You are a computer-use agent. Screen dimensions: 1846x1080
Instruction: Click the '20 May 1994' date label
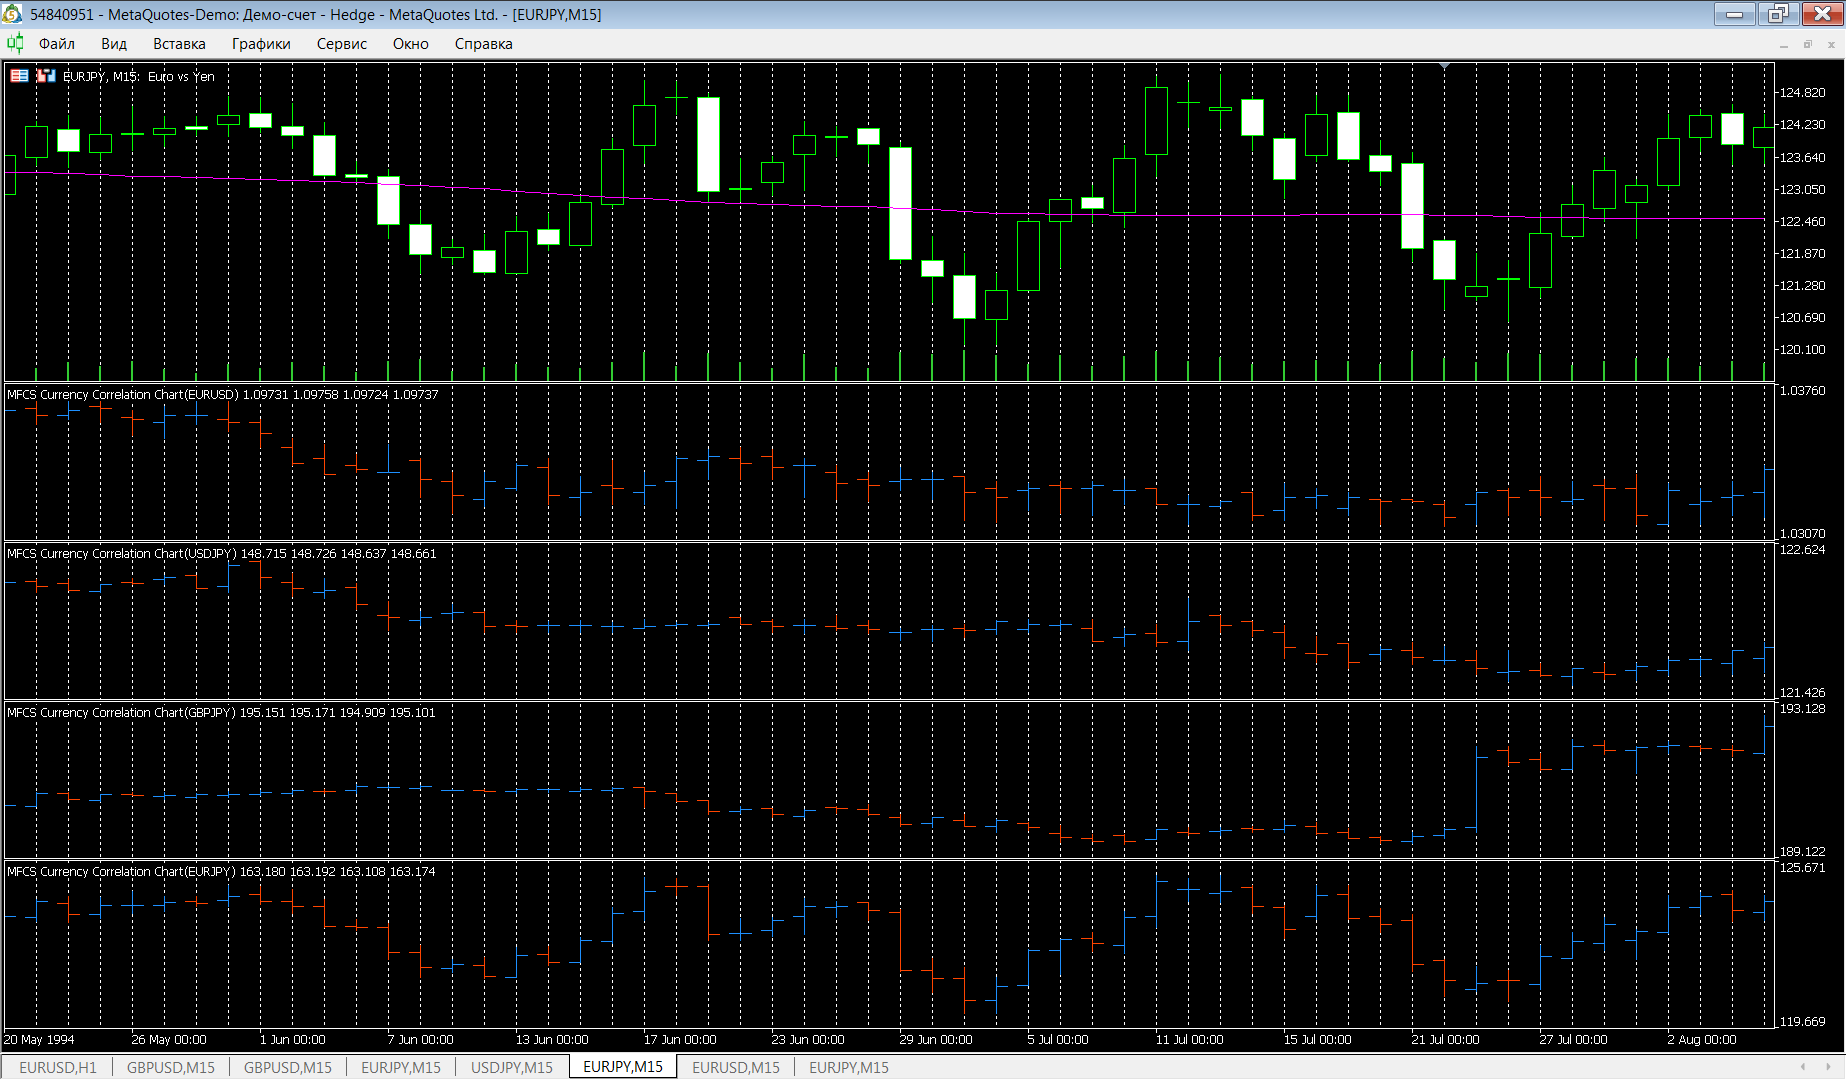click(x=39, y=1039)
